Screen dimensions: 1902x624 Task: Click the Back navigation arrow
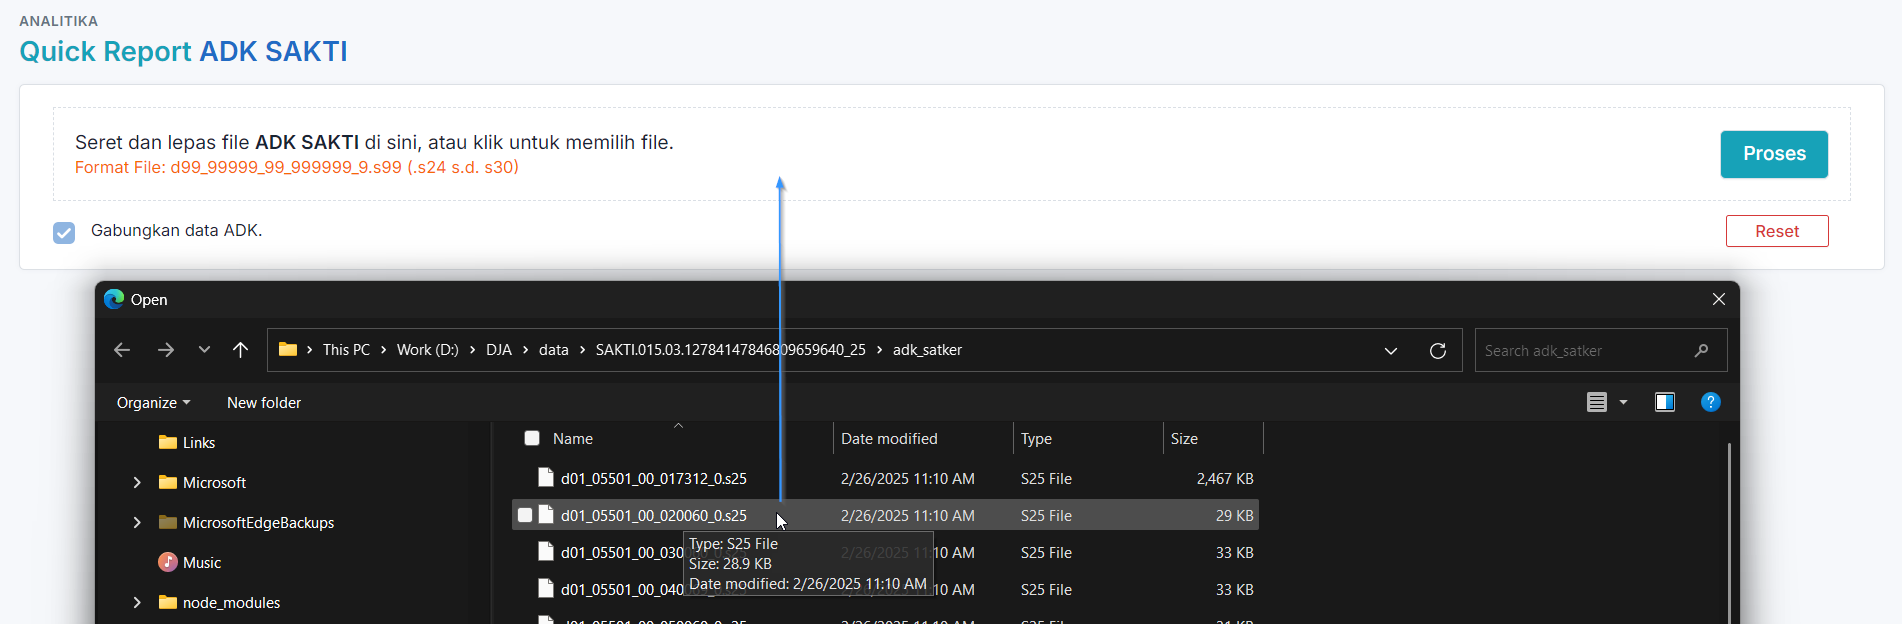[x=122, y=350]
